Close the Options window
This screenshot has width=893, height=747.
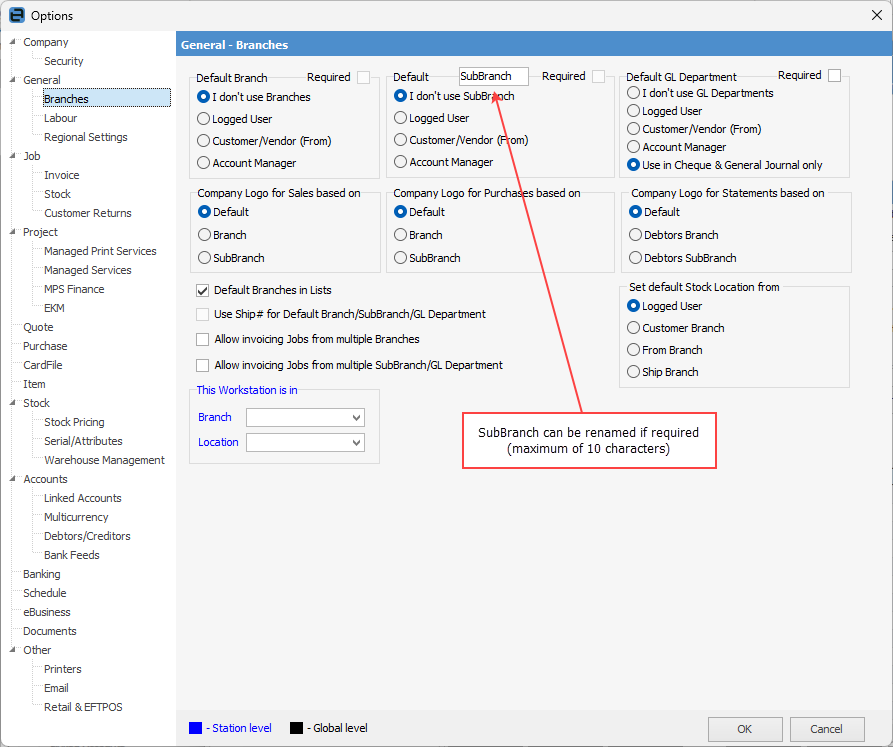tap(877, 15)
